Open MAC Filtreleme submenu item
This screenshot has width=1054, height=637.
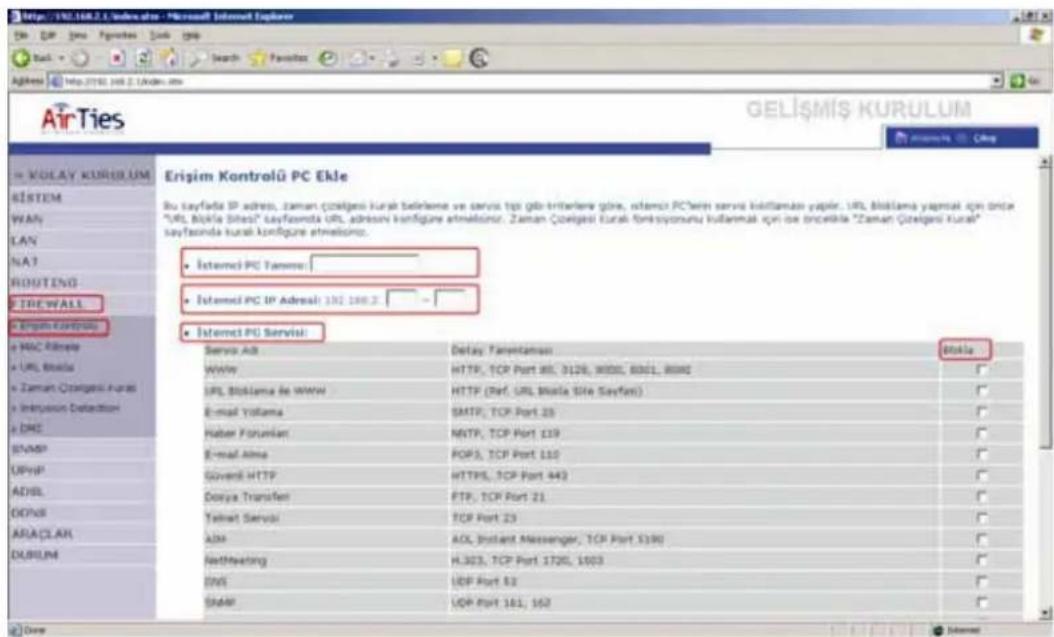click(46, 347)
